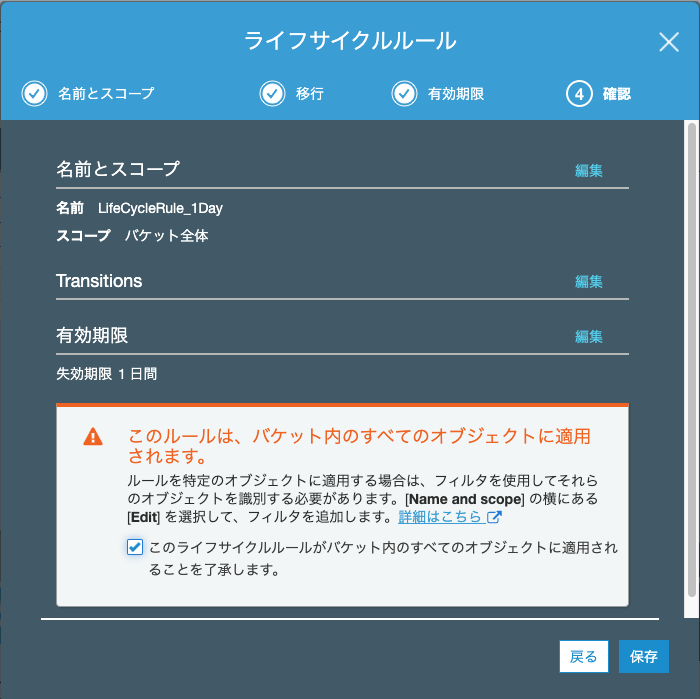Screen dimensions: 700x699
Task: Close the lifecycle rule dialog
Action: pyautogui.click(x=668, y=42)
